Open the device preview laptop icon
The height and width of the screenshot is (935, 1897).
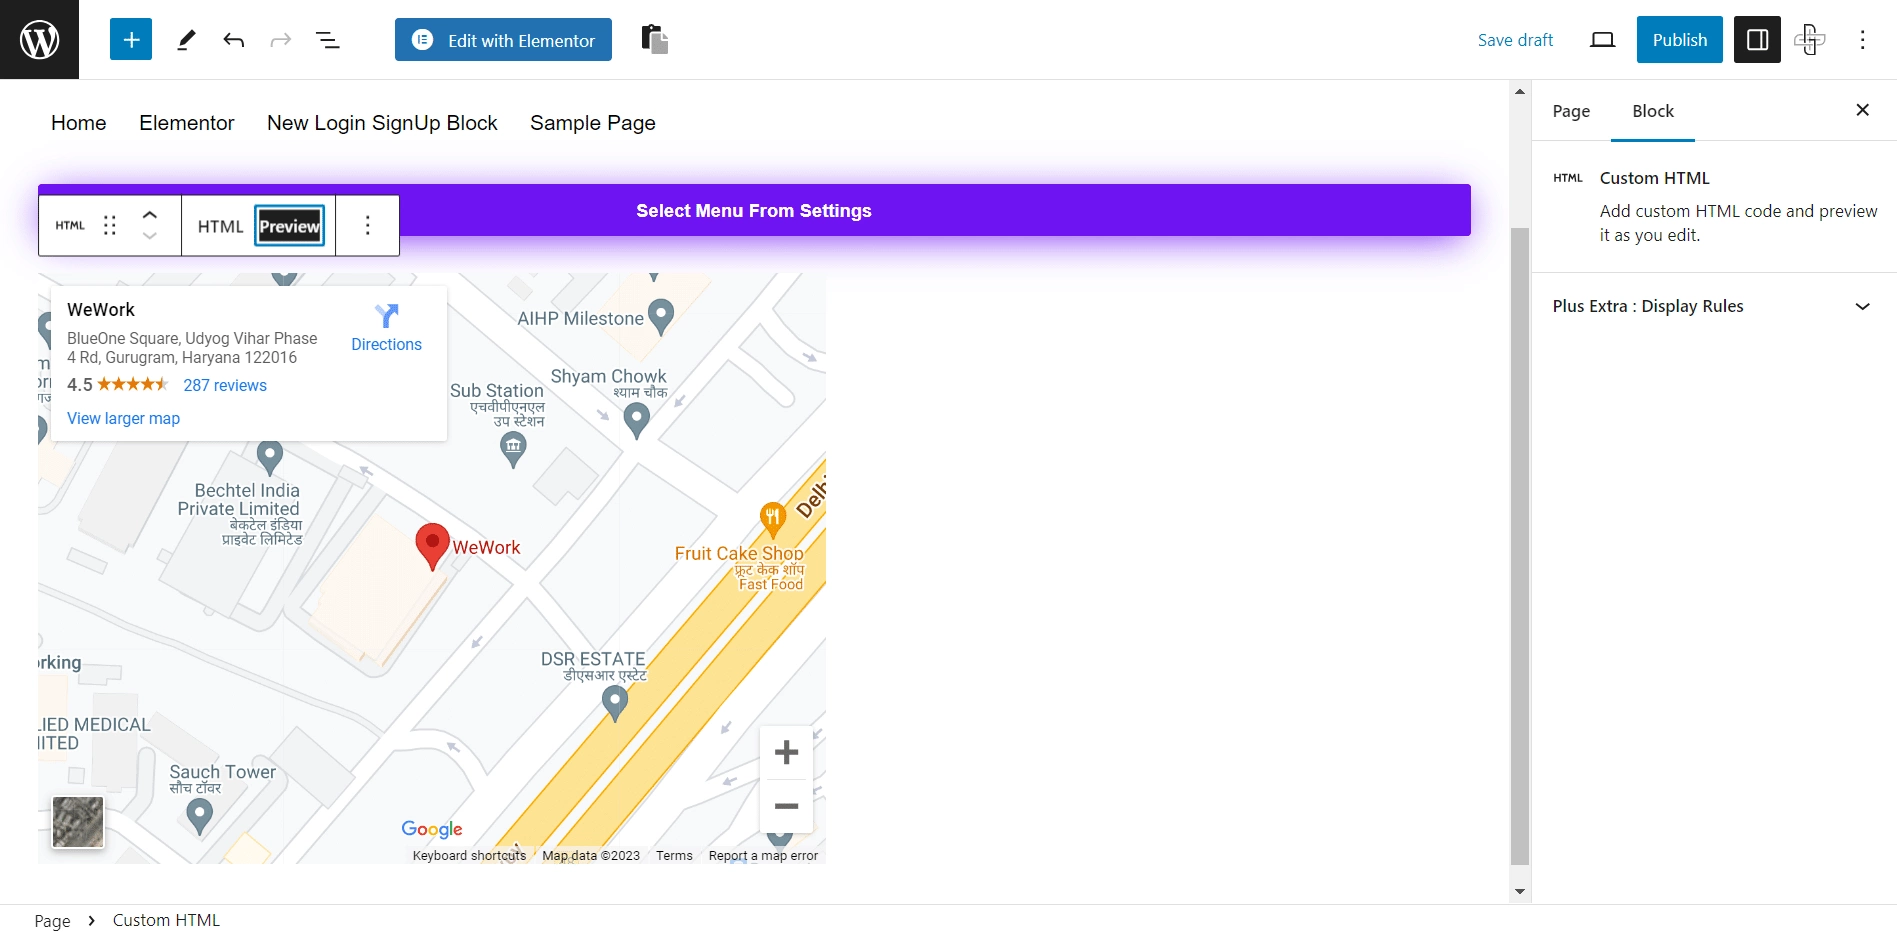click(x=1602, y=40)
